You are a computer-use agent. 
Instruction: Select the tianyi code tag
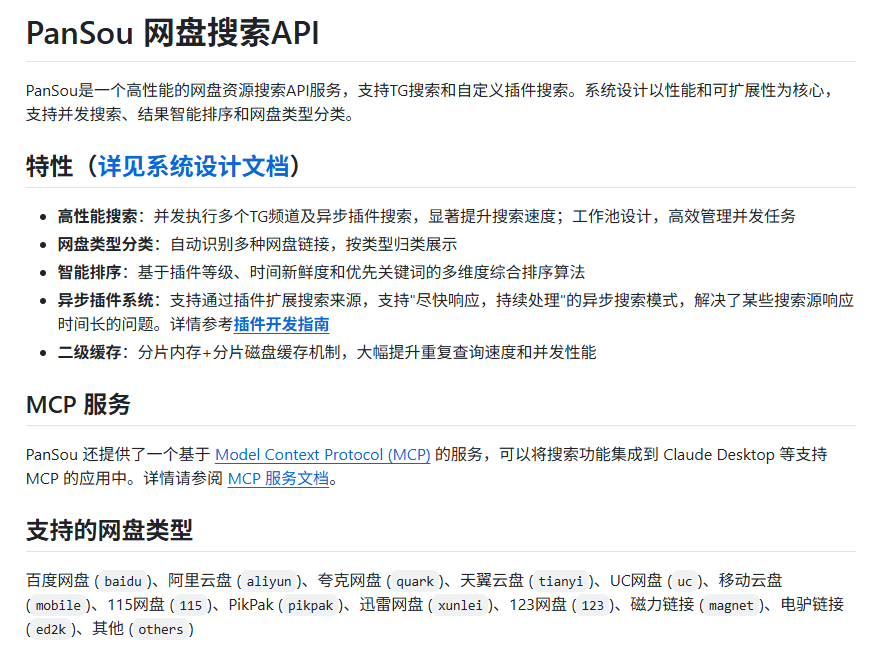coord(561,581)
